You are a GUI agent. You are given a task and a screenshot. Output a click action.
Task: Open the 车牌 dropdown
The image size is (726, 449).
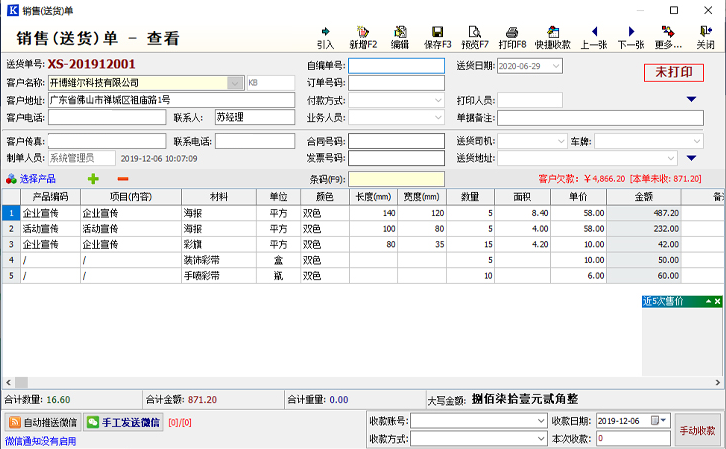[697, 141]
